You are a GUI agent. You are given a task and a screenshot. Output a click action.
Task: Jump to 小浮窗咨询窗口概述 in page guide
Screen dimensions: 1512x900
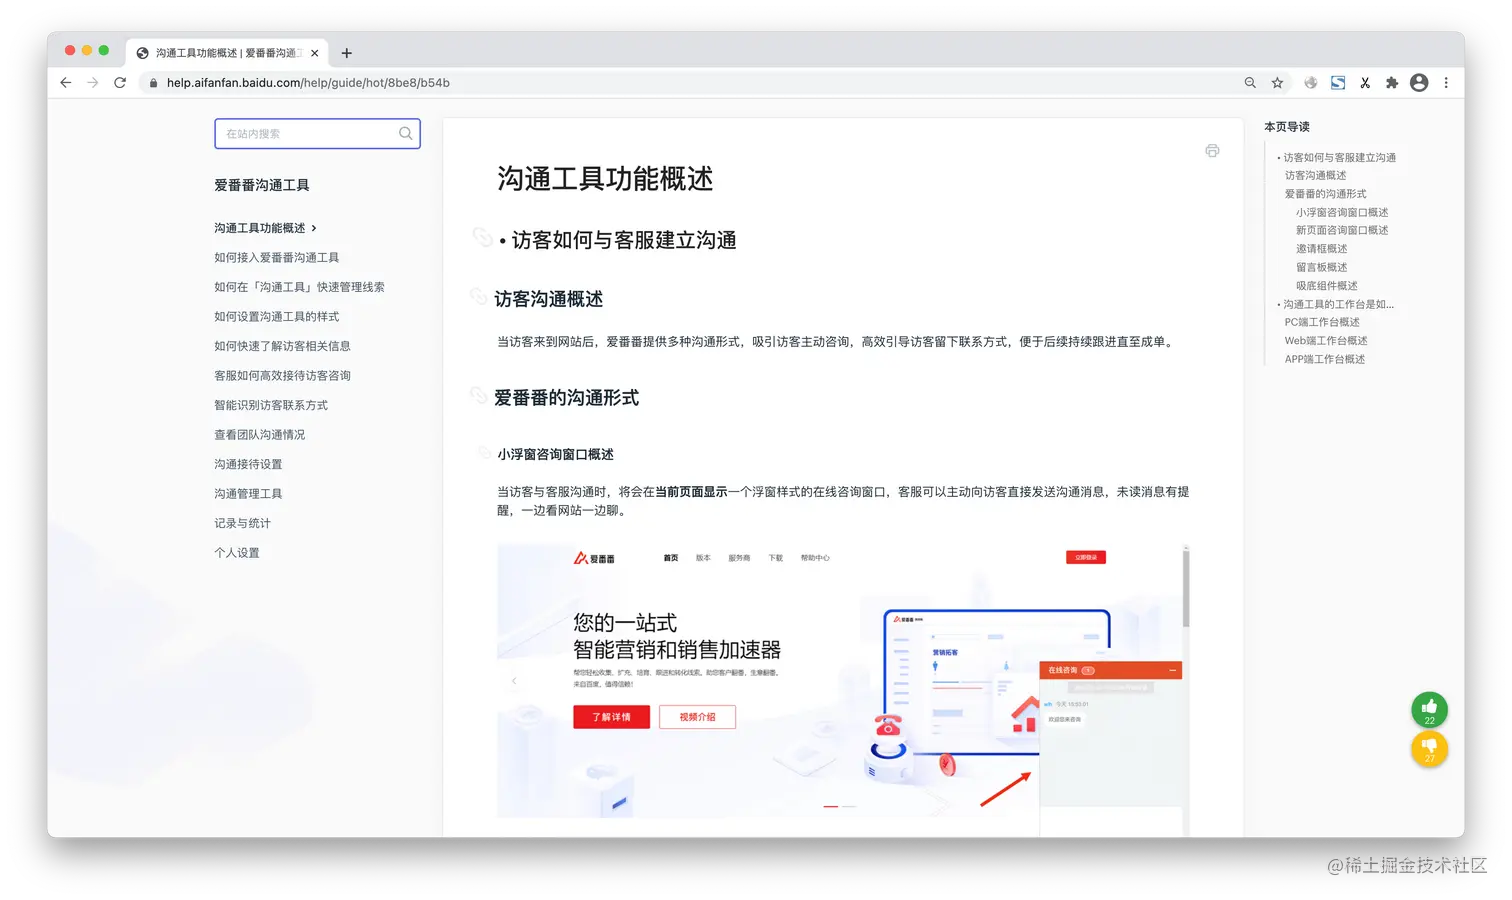[1342, 213]
